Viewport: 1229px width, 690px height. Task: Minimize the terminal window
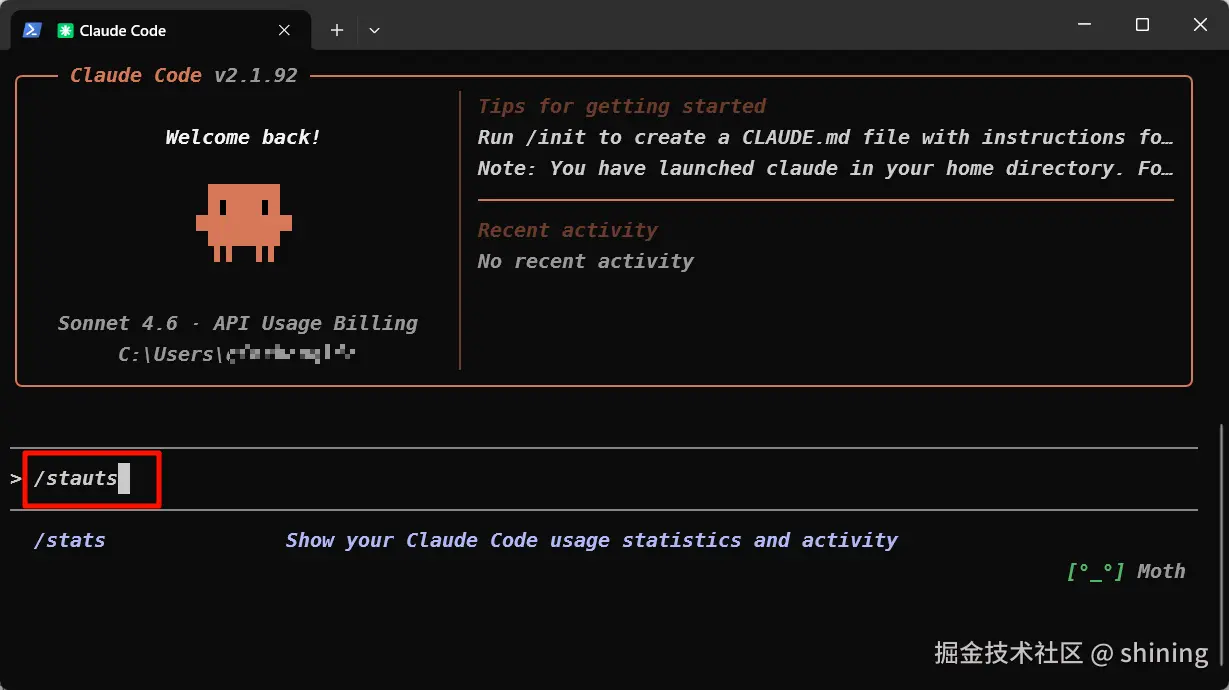pos(1084,25)
